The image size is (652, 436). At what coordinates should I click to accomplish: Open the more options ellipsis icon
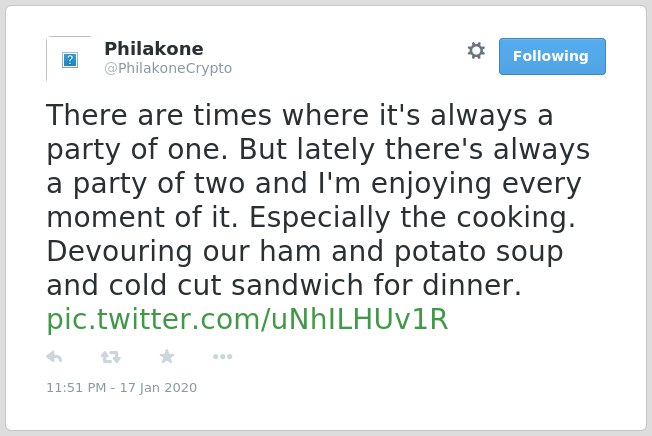tap(222, 356)
